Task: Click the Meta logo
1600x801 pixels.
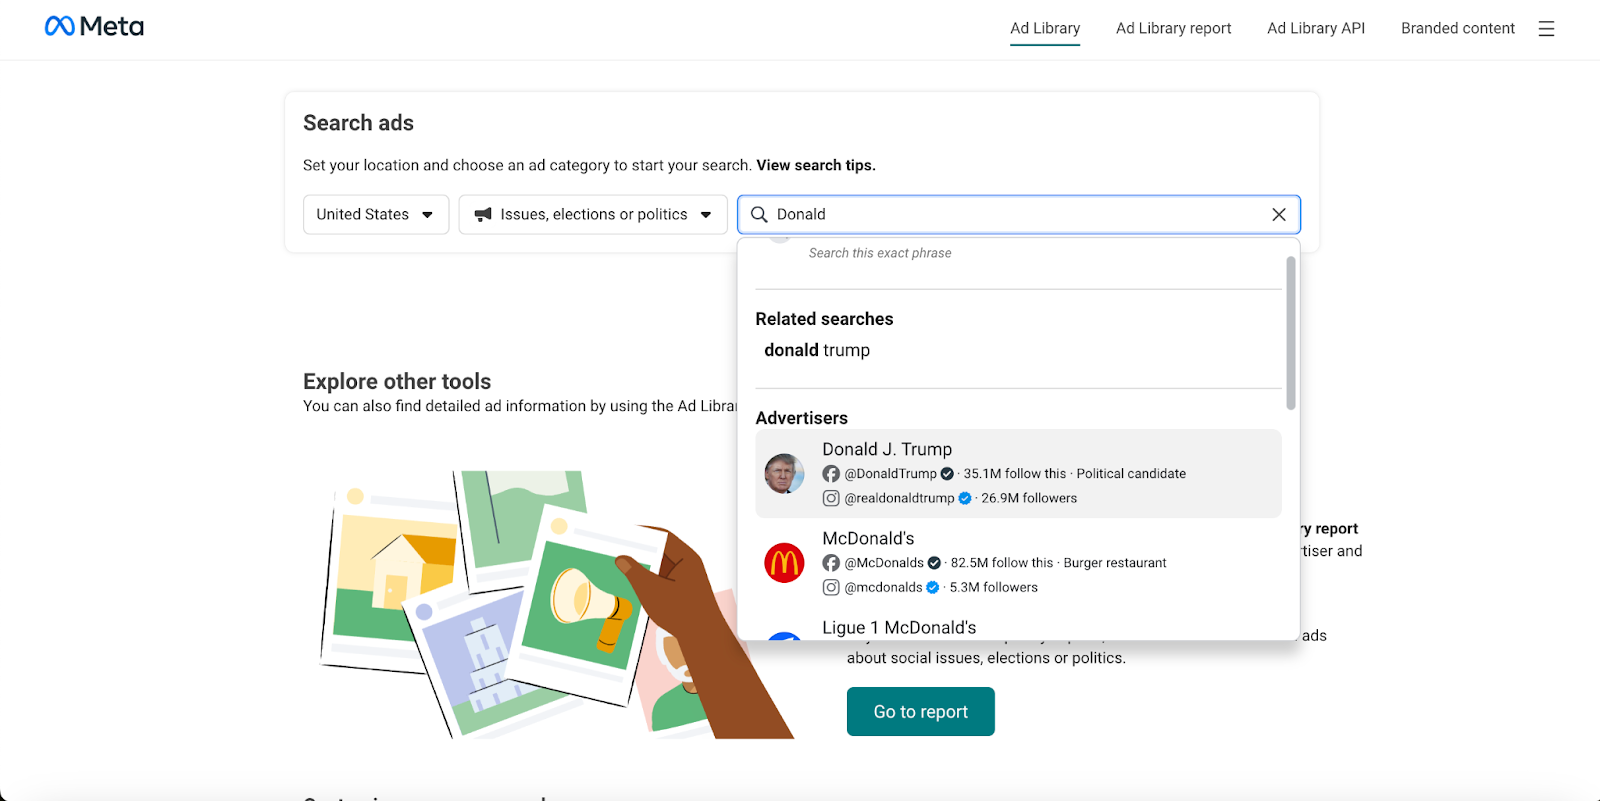Action: [94, 27]
